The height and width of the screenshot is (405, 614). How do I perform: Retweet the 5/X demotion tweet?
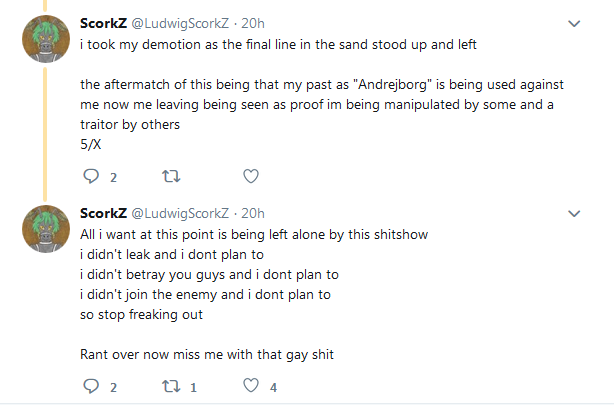171,176
